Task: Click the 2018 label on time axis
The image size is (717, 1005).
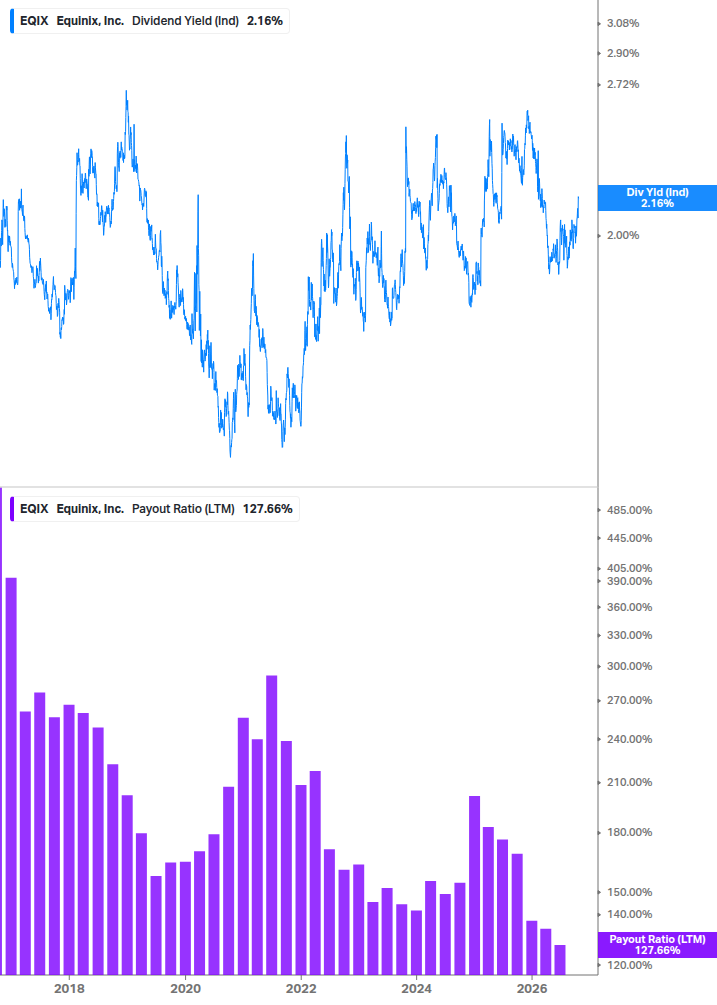Action: (69, 988)
